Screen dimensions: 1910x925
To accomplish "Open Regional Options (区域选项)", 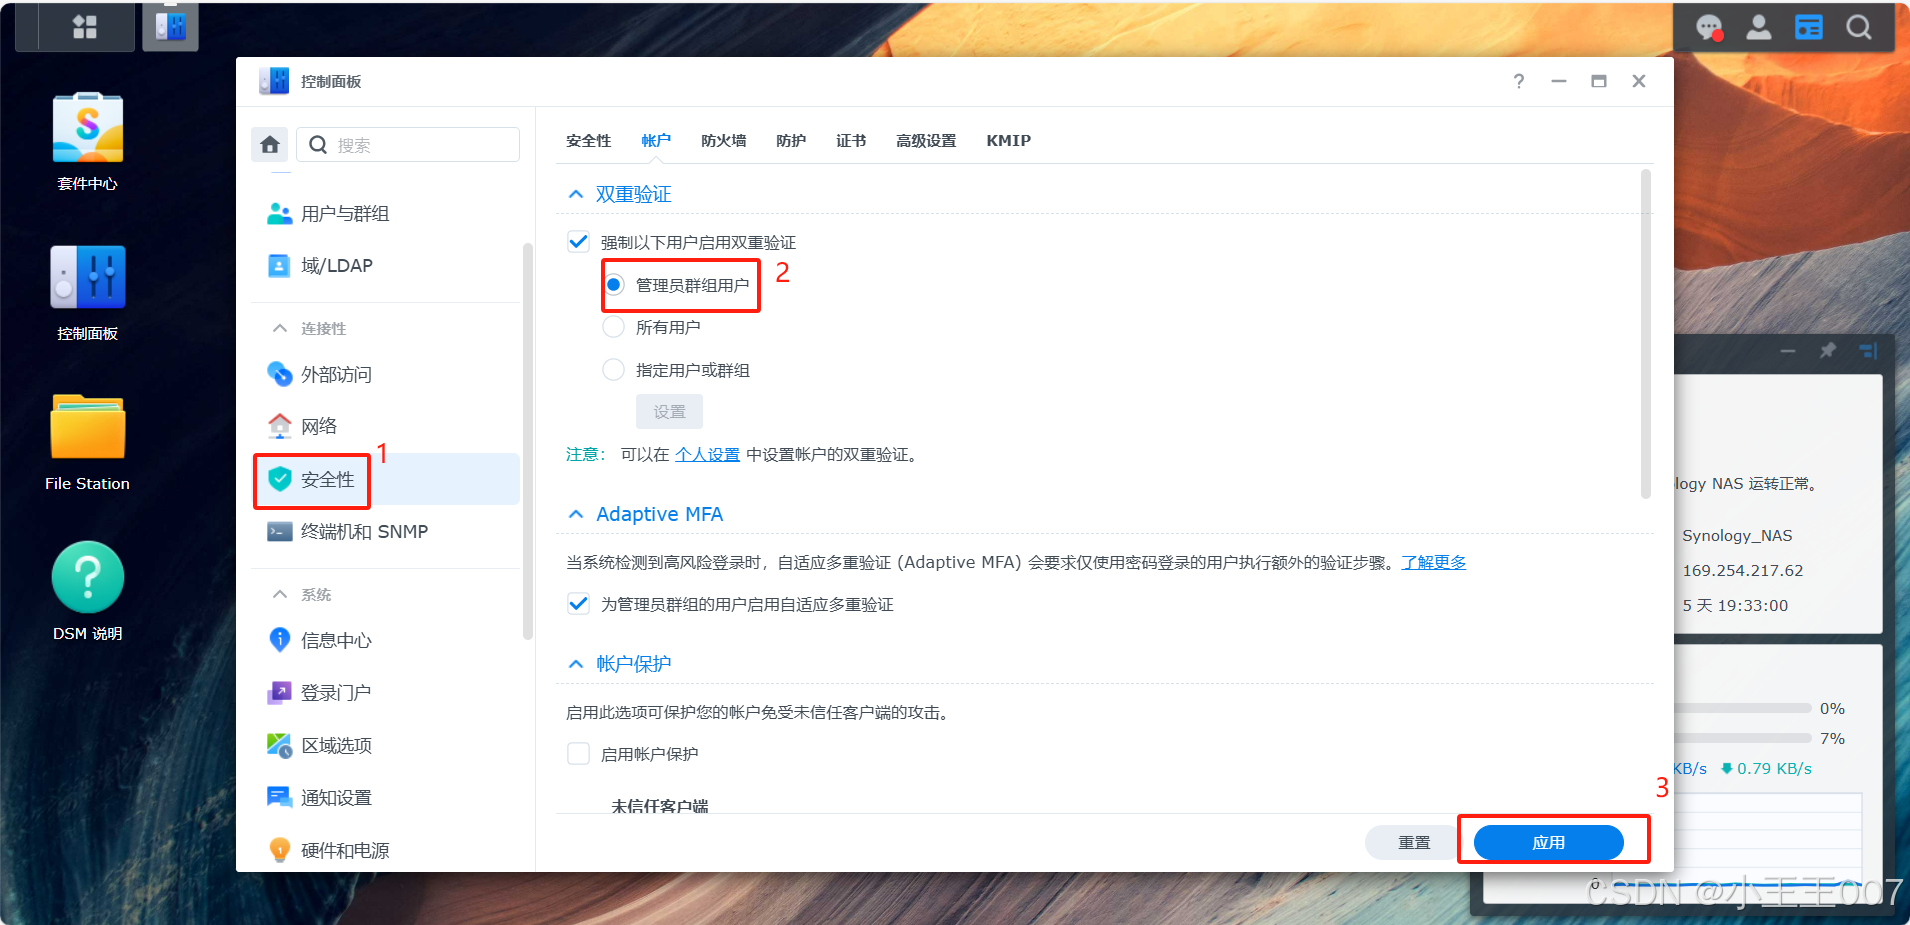I will tap(385, 746).
